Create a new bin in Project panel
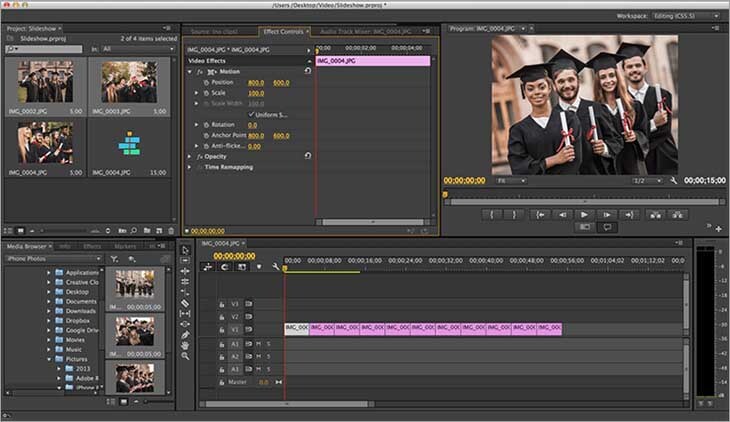The width and height of the screenshot is (730, 422). tap(147, 231)
